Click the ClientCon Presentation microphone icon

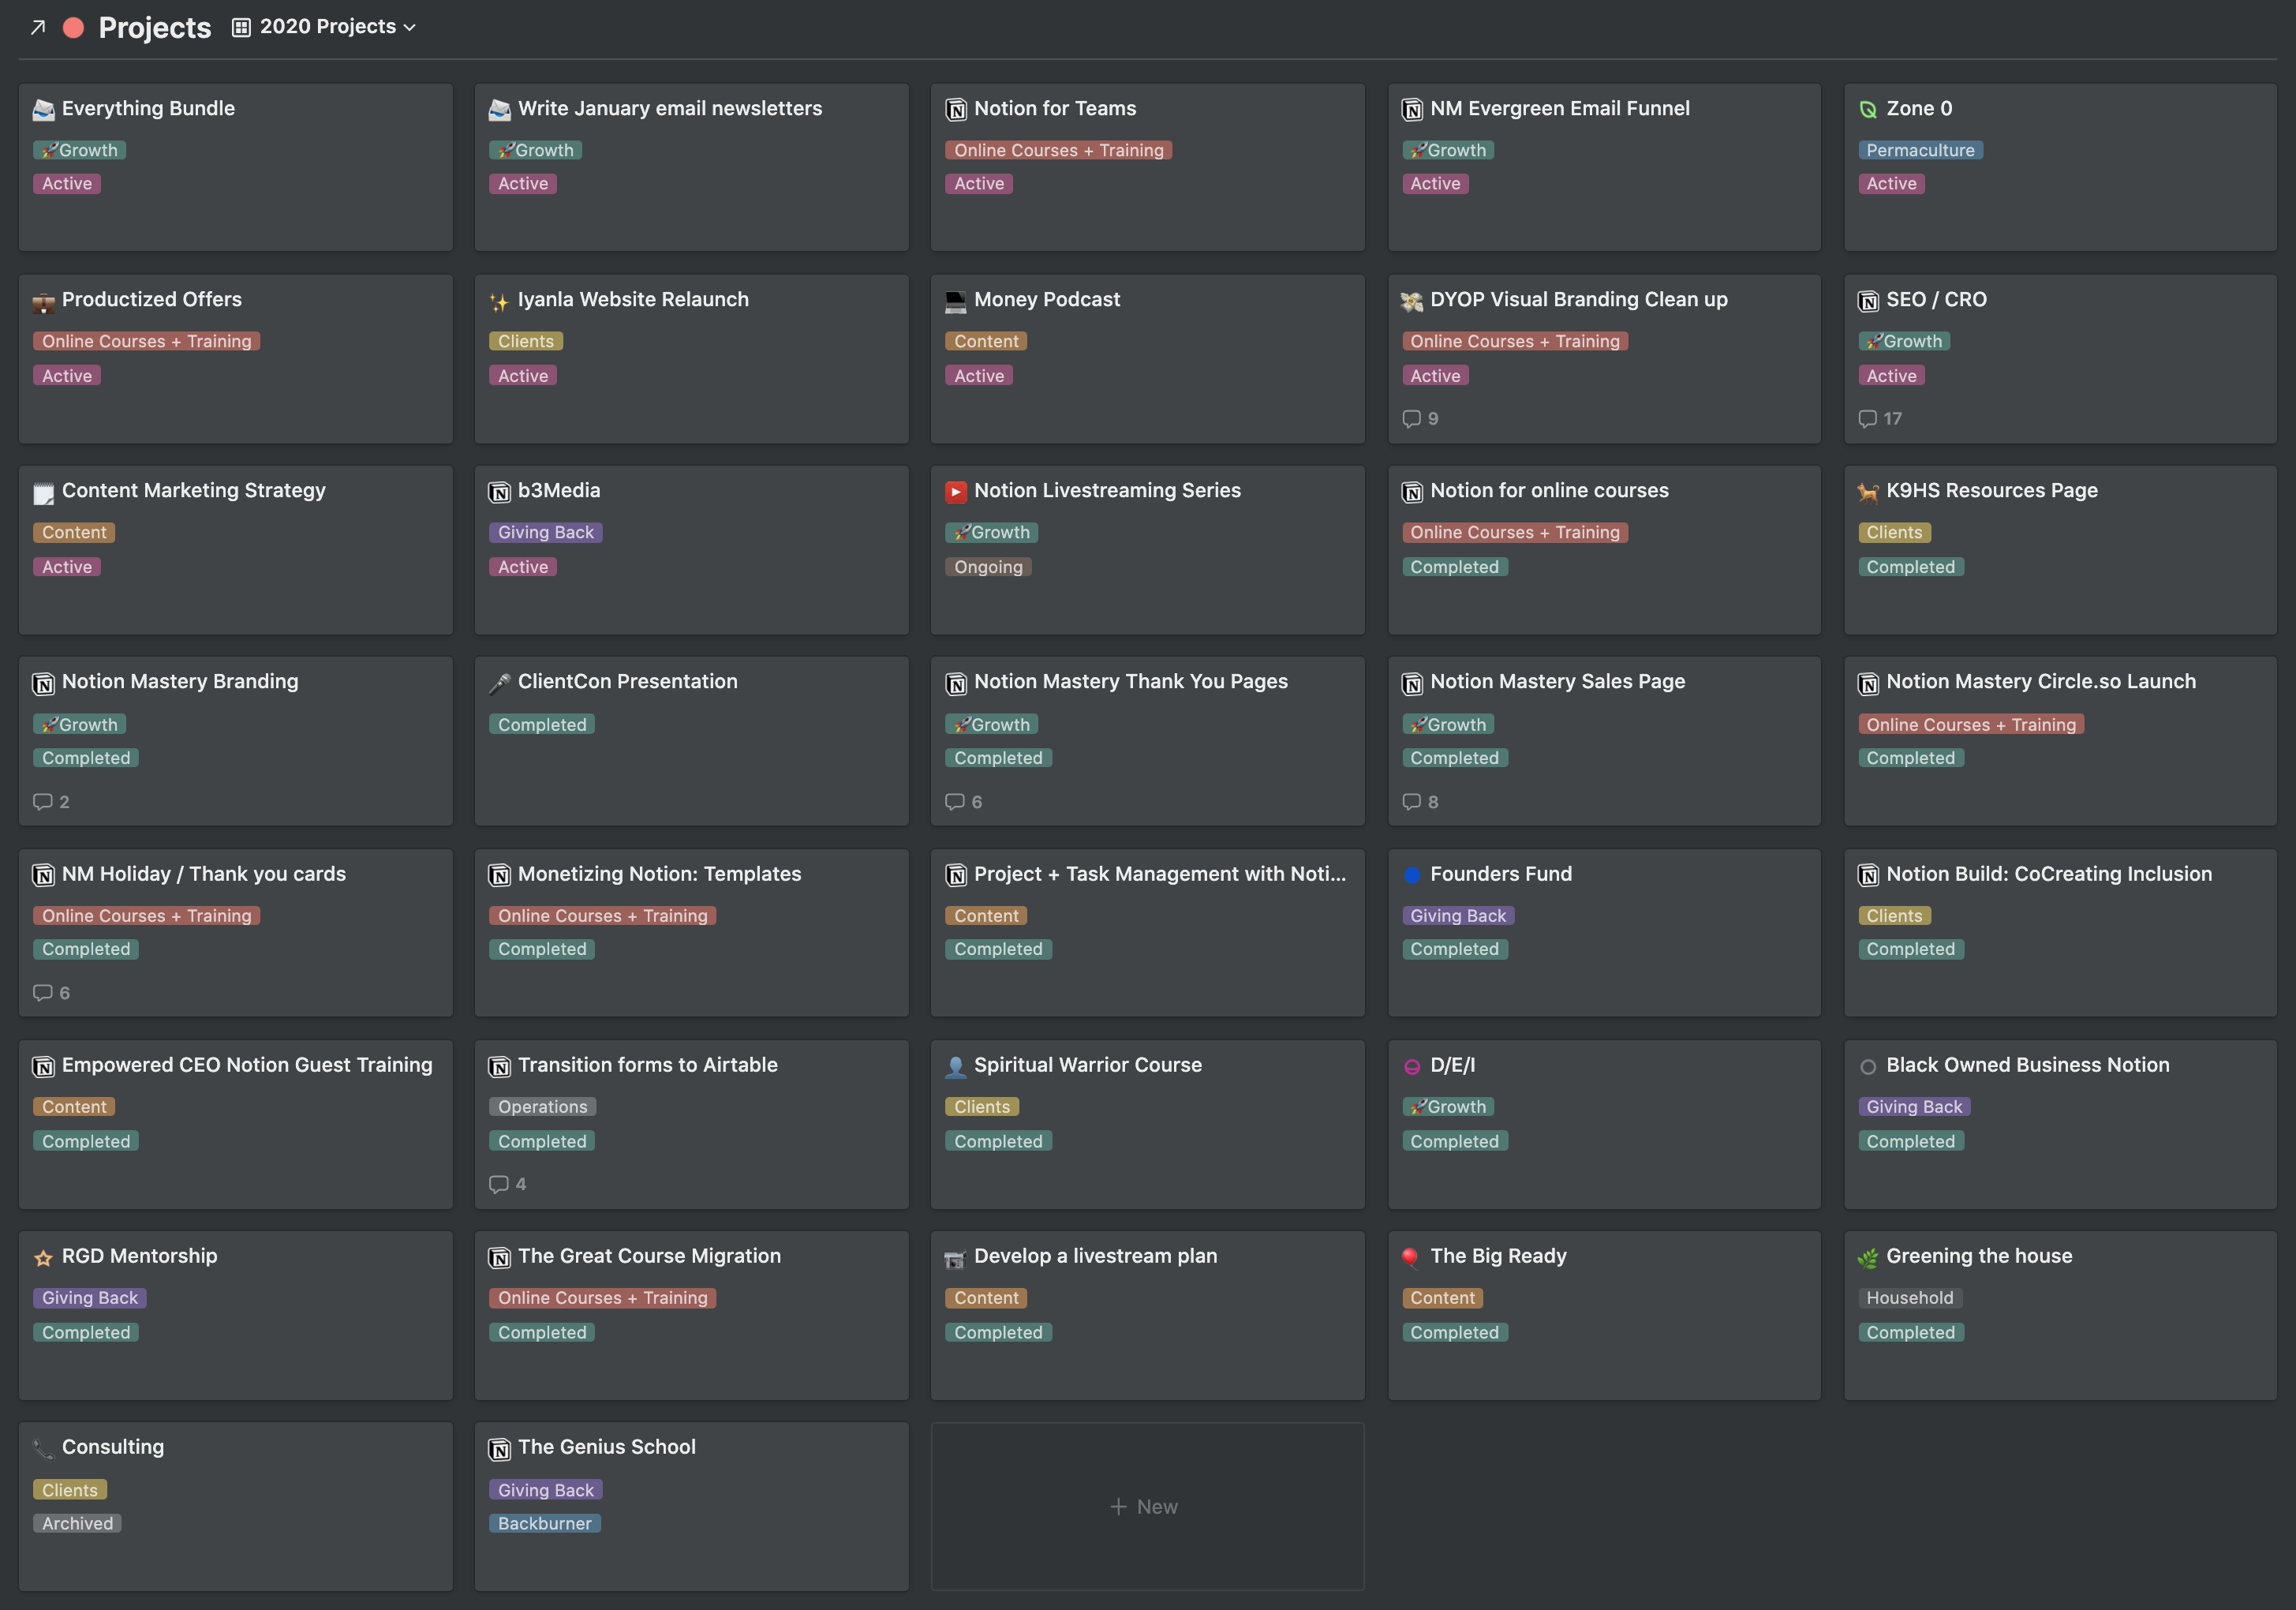(x=500, y=683)
